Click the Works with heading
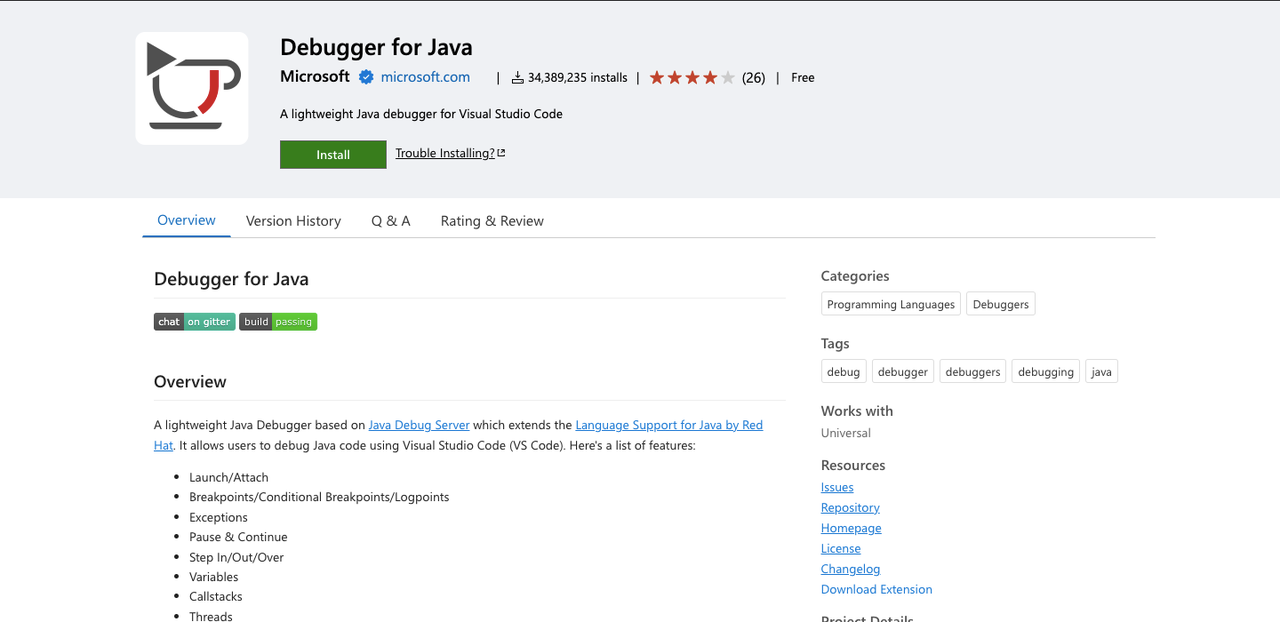Viewport: 1280px width, 622px height. pos(857,411)
